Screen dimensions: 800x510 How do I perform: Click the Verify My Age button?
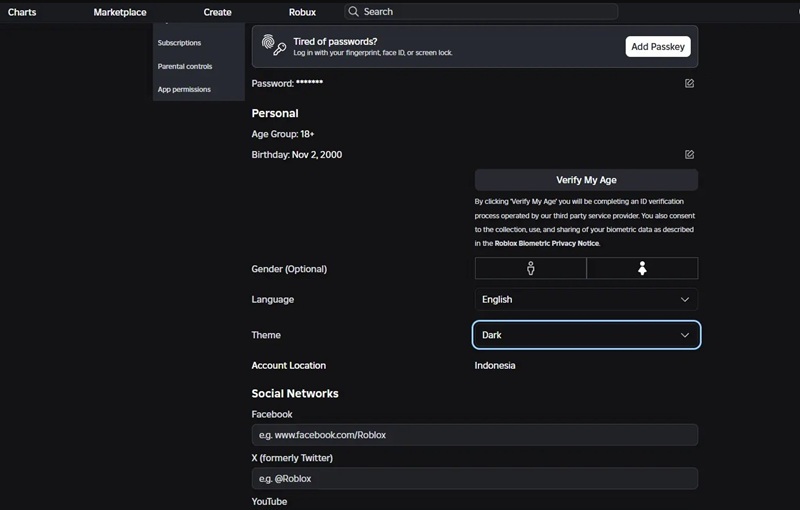click(x=586, y=180)
